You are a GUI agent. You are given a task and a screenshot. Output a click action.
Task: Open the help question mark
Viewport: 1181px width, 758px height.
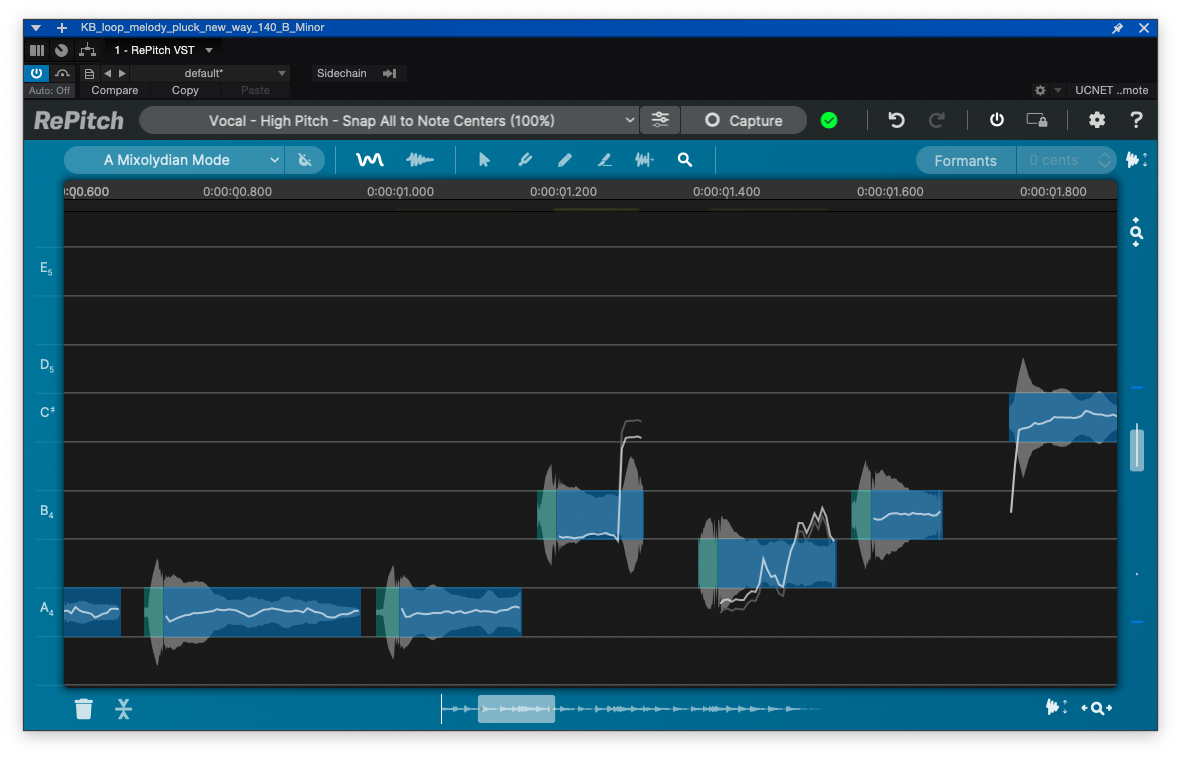click(x=1137, y=120)
